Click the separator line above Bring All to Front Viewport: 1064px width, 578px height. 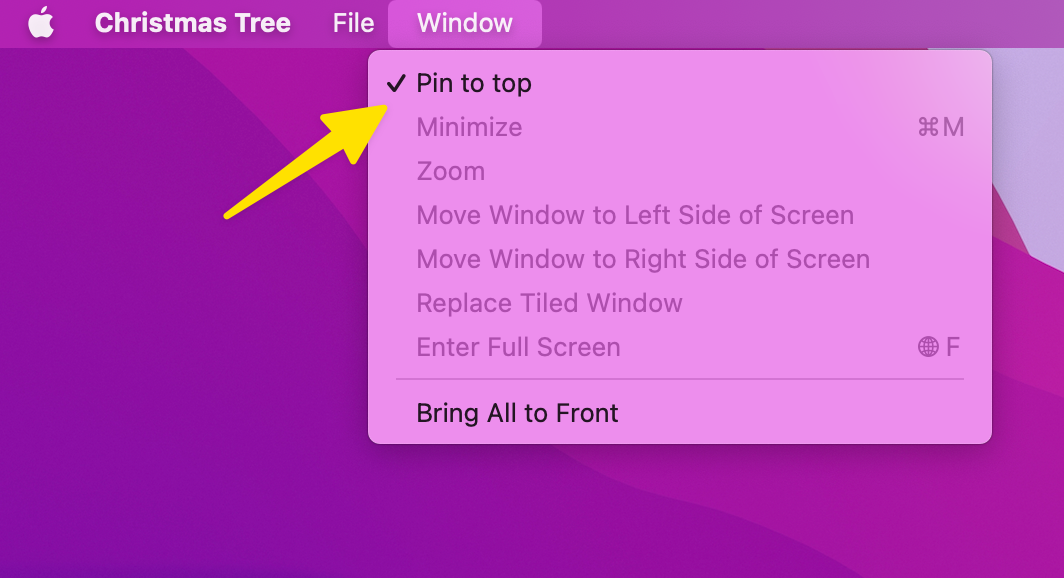[x=680, y=380]
